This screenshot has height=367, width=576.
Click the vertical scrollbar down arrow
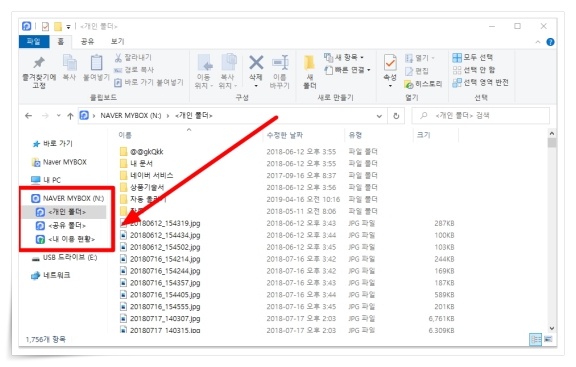(x=552, y=328)
